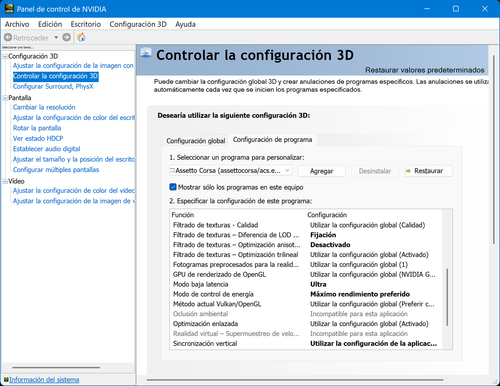Select Filtrado de texturas Optimización trilineal row
This screenshot has height=386, width=500.
tap(305, 255)
